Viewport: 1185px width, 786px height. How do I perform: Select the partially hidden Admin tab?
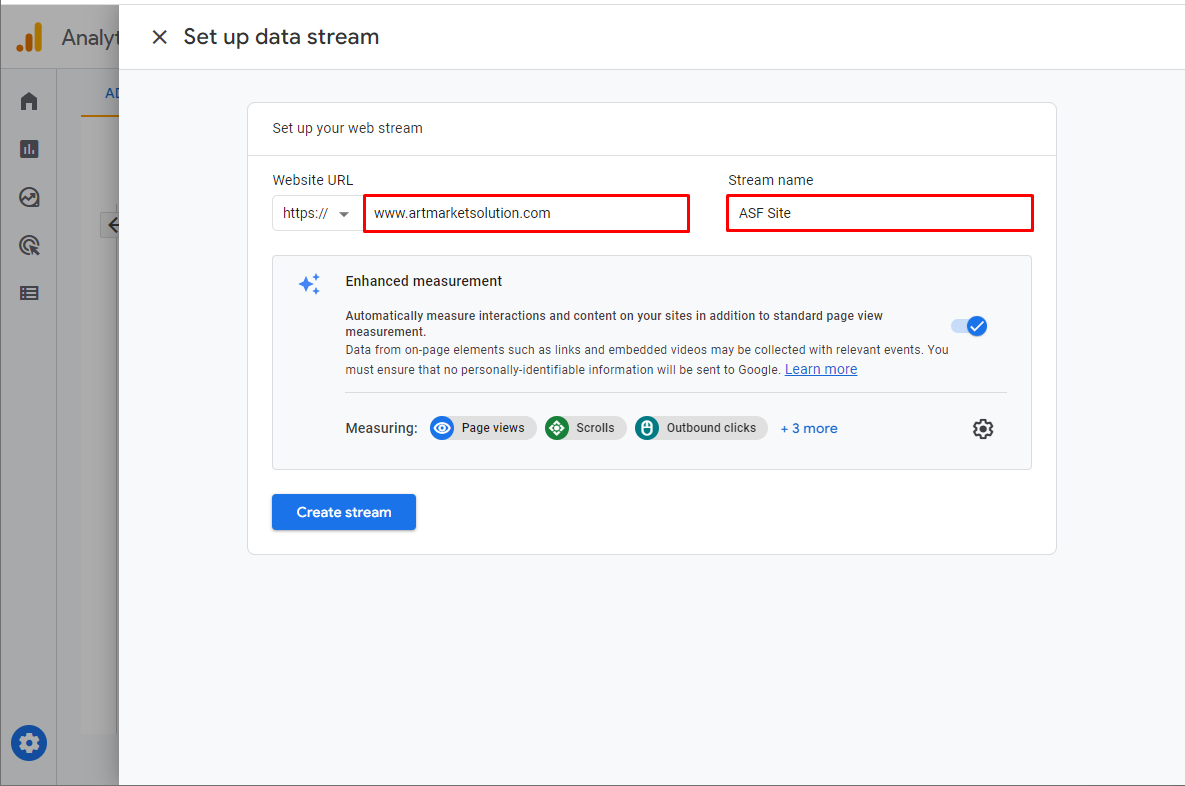tap(112, 94)
